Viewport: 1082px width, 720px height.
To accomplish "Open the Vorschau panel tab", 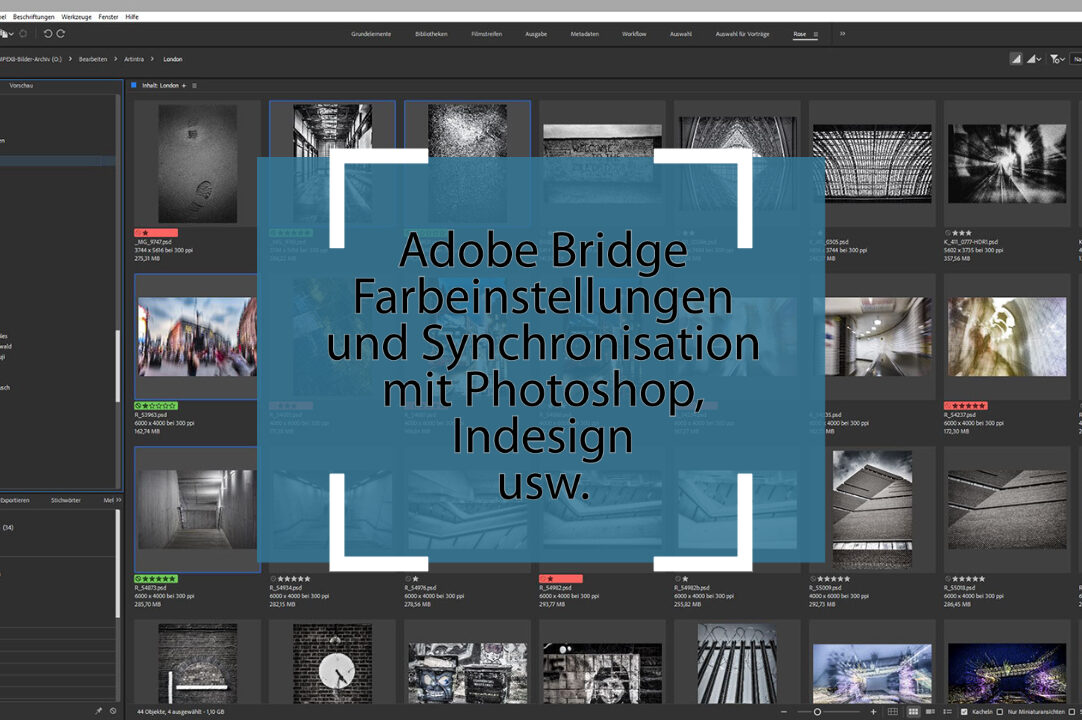I will (x=21, y=86).
